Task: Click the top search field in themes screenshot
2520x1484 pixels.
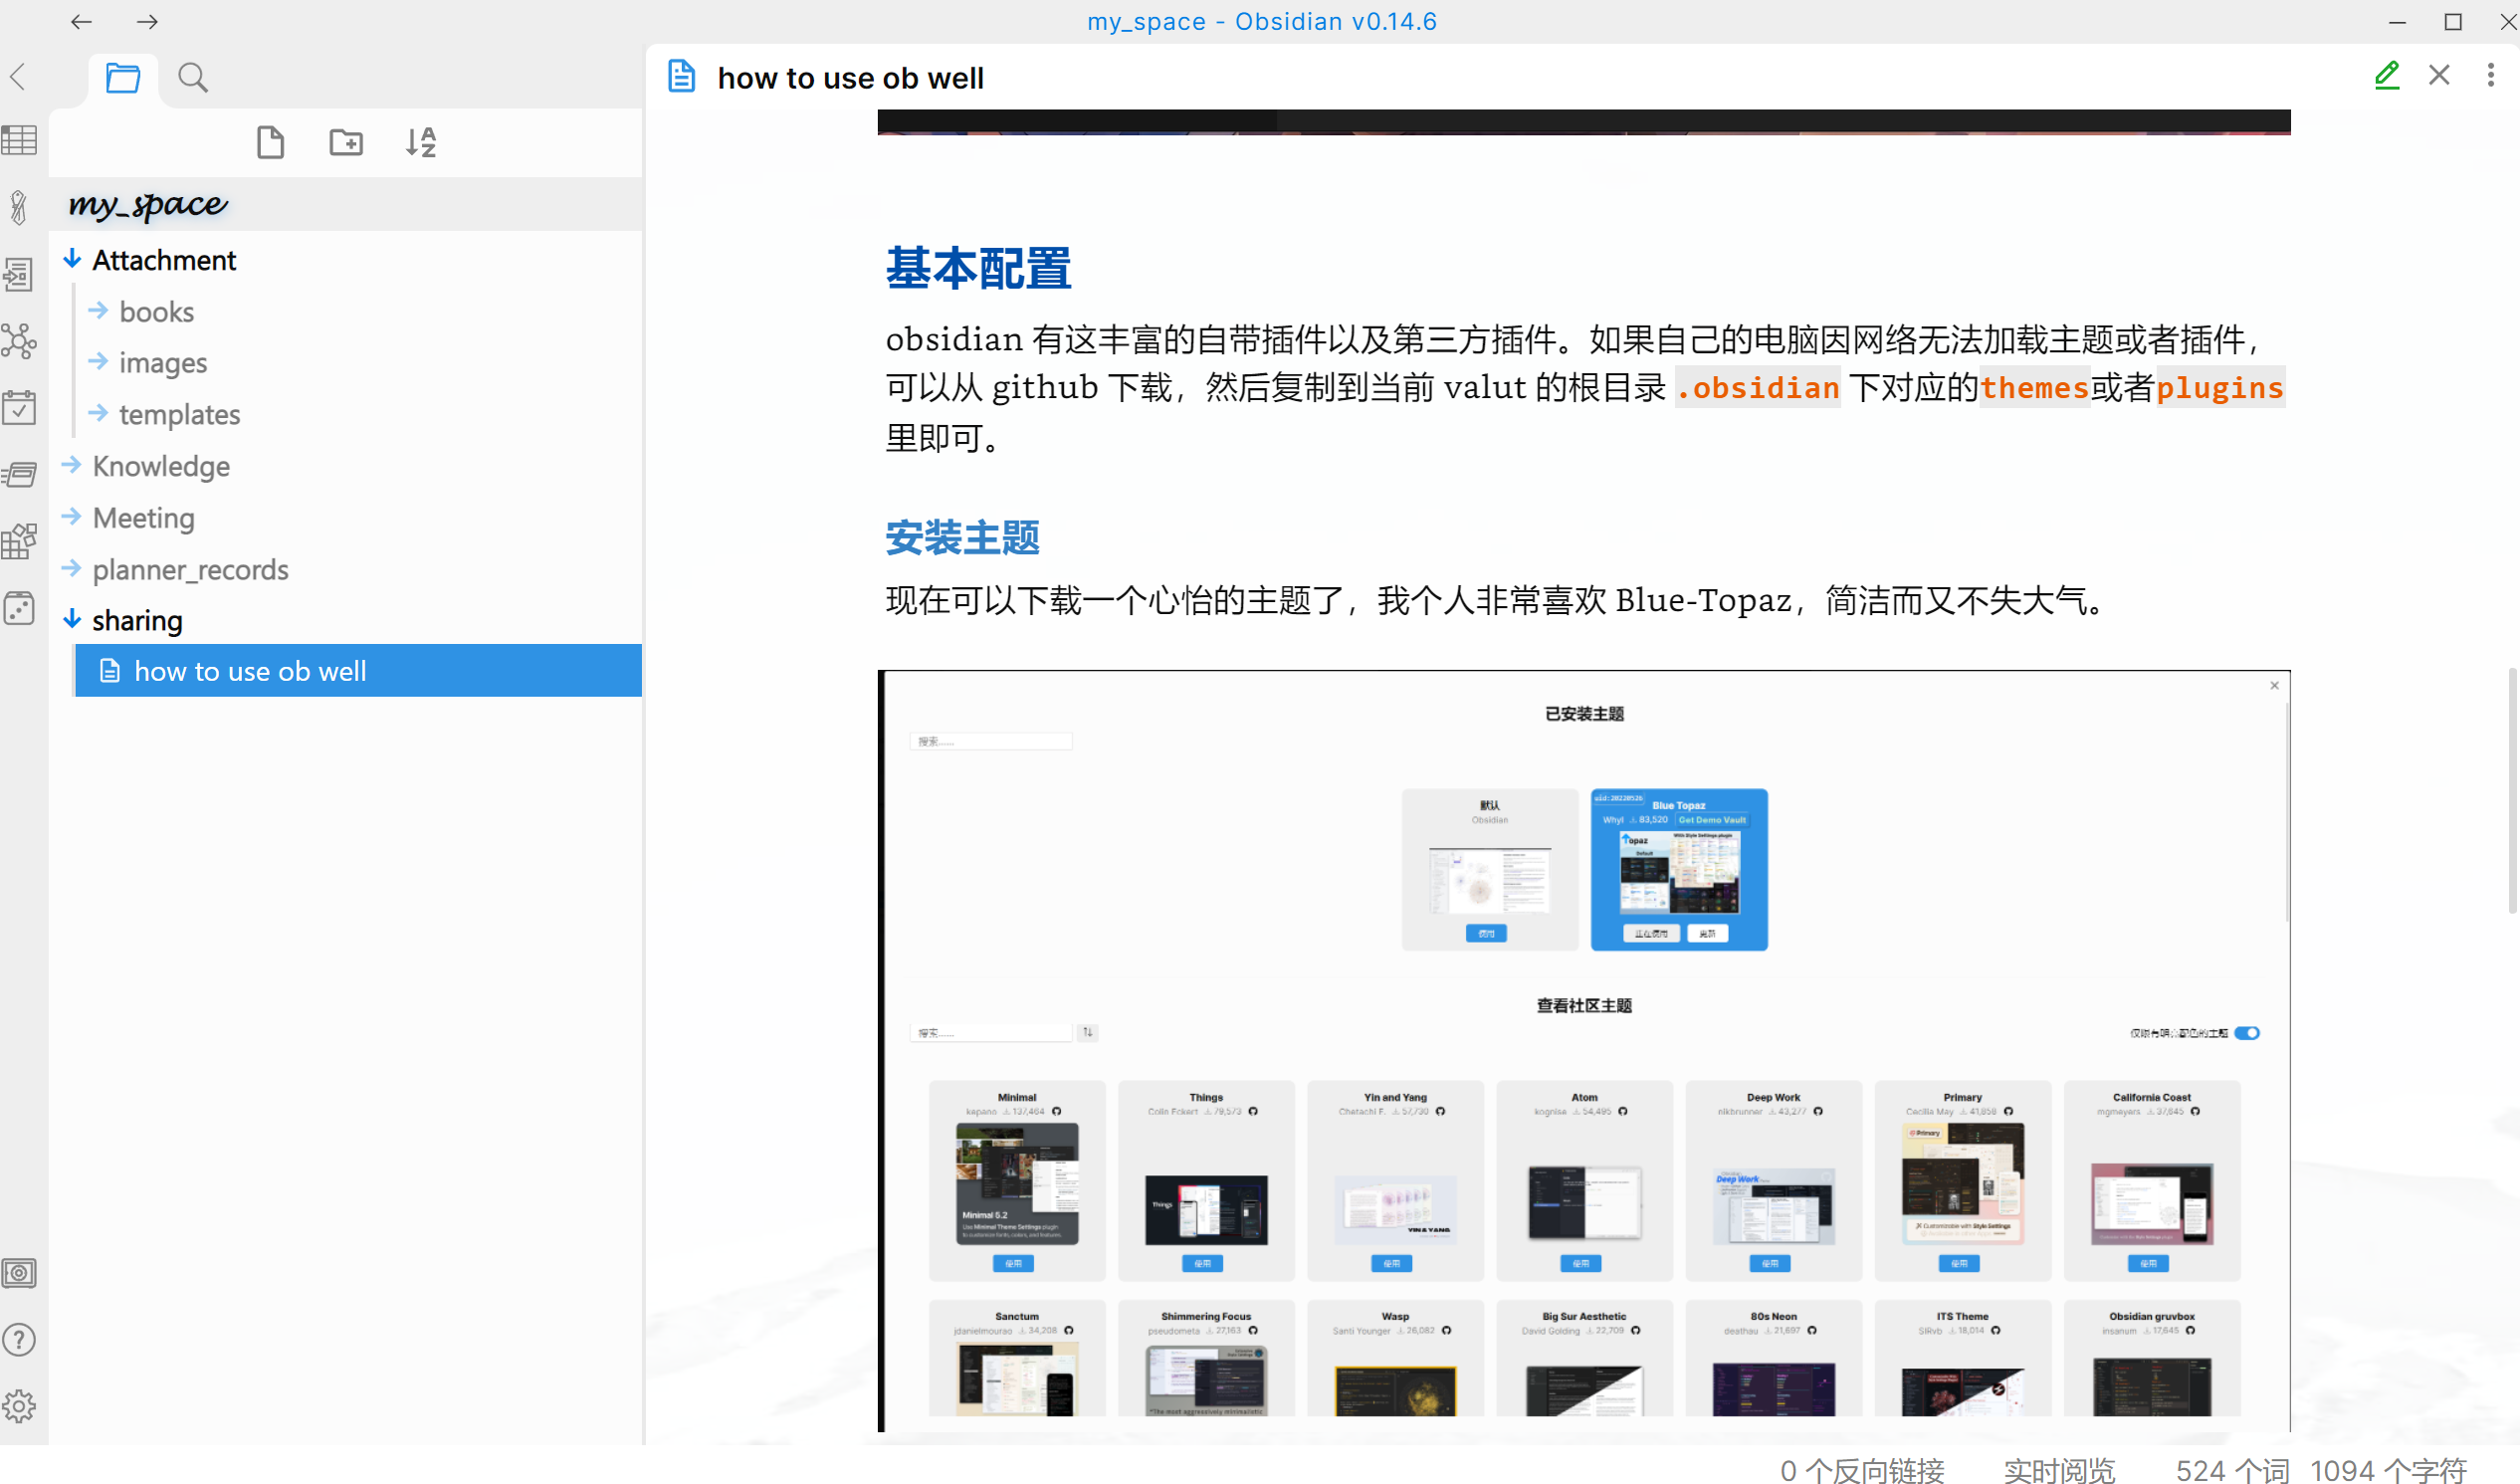Action: 991,741
